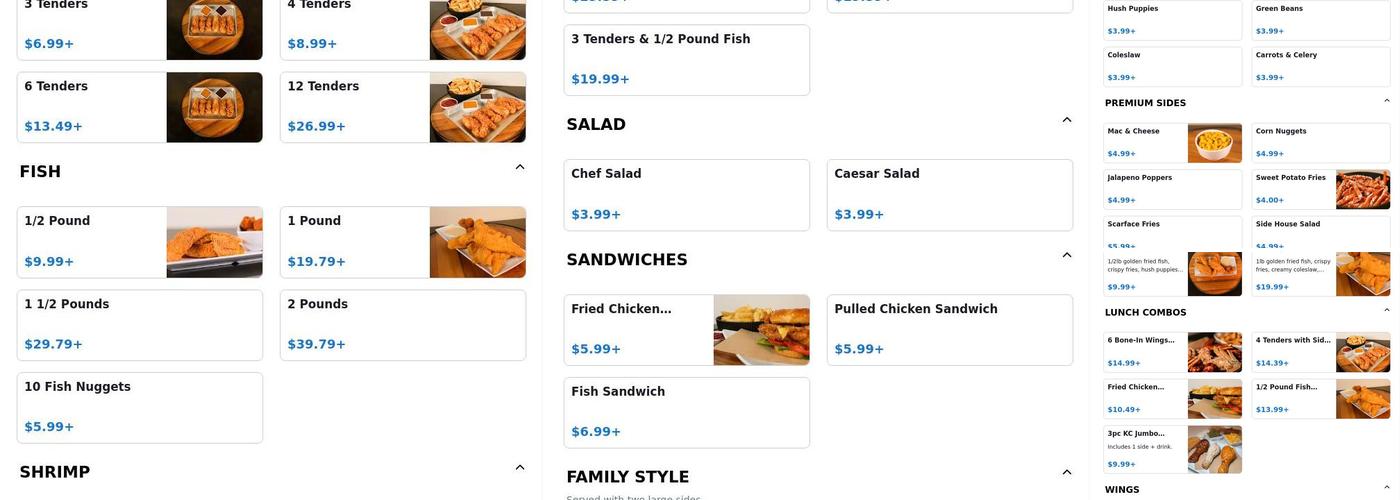Collapse the FISH section chevron

520,167
